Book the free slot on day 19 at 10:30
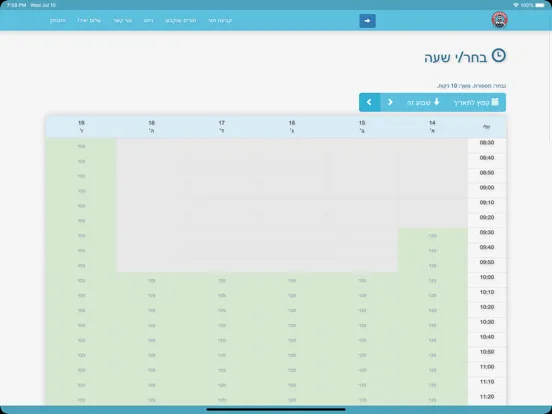 [81, 325]
